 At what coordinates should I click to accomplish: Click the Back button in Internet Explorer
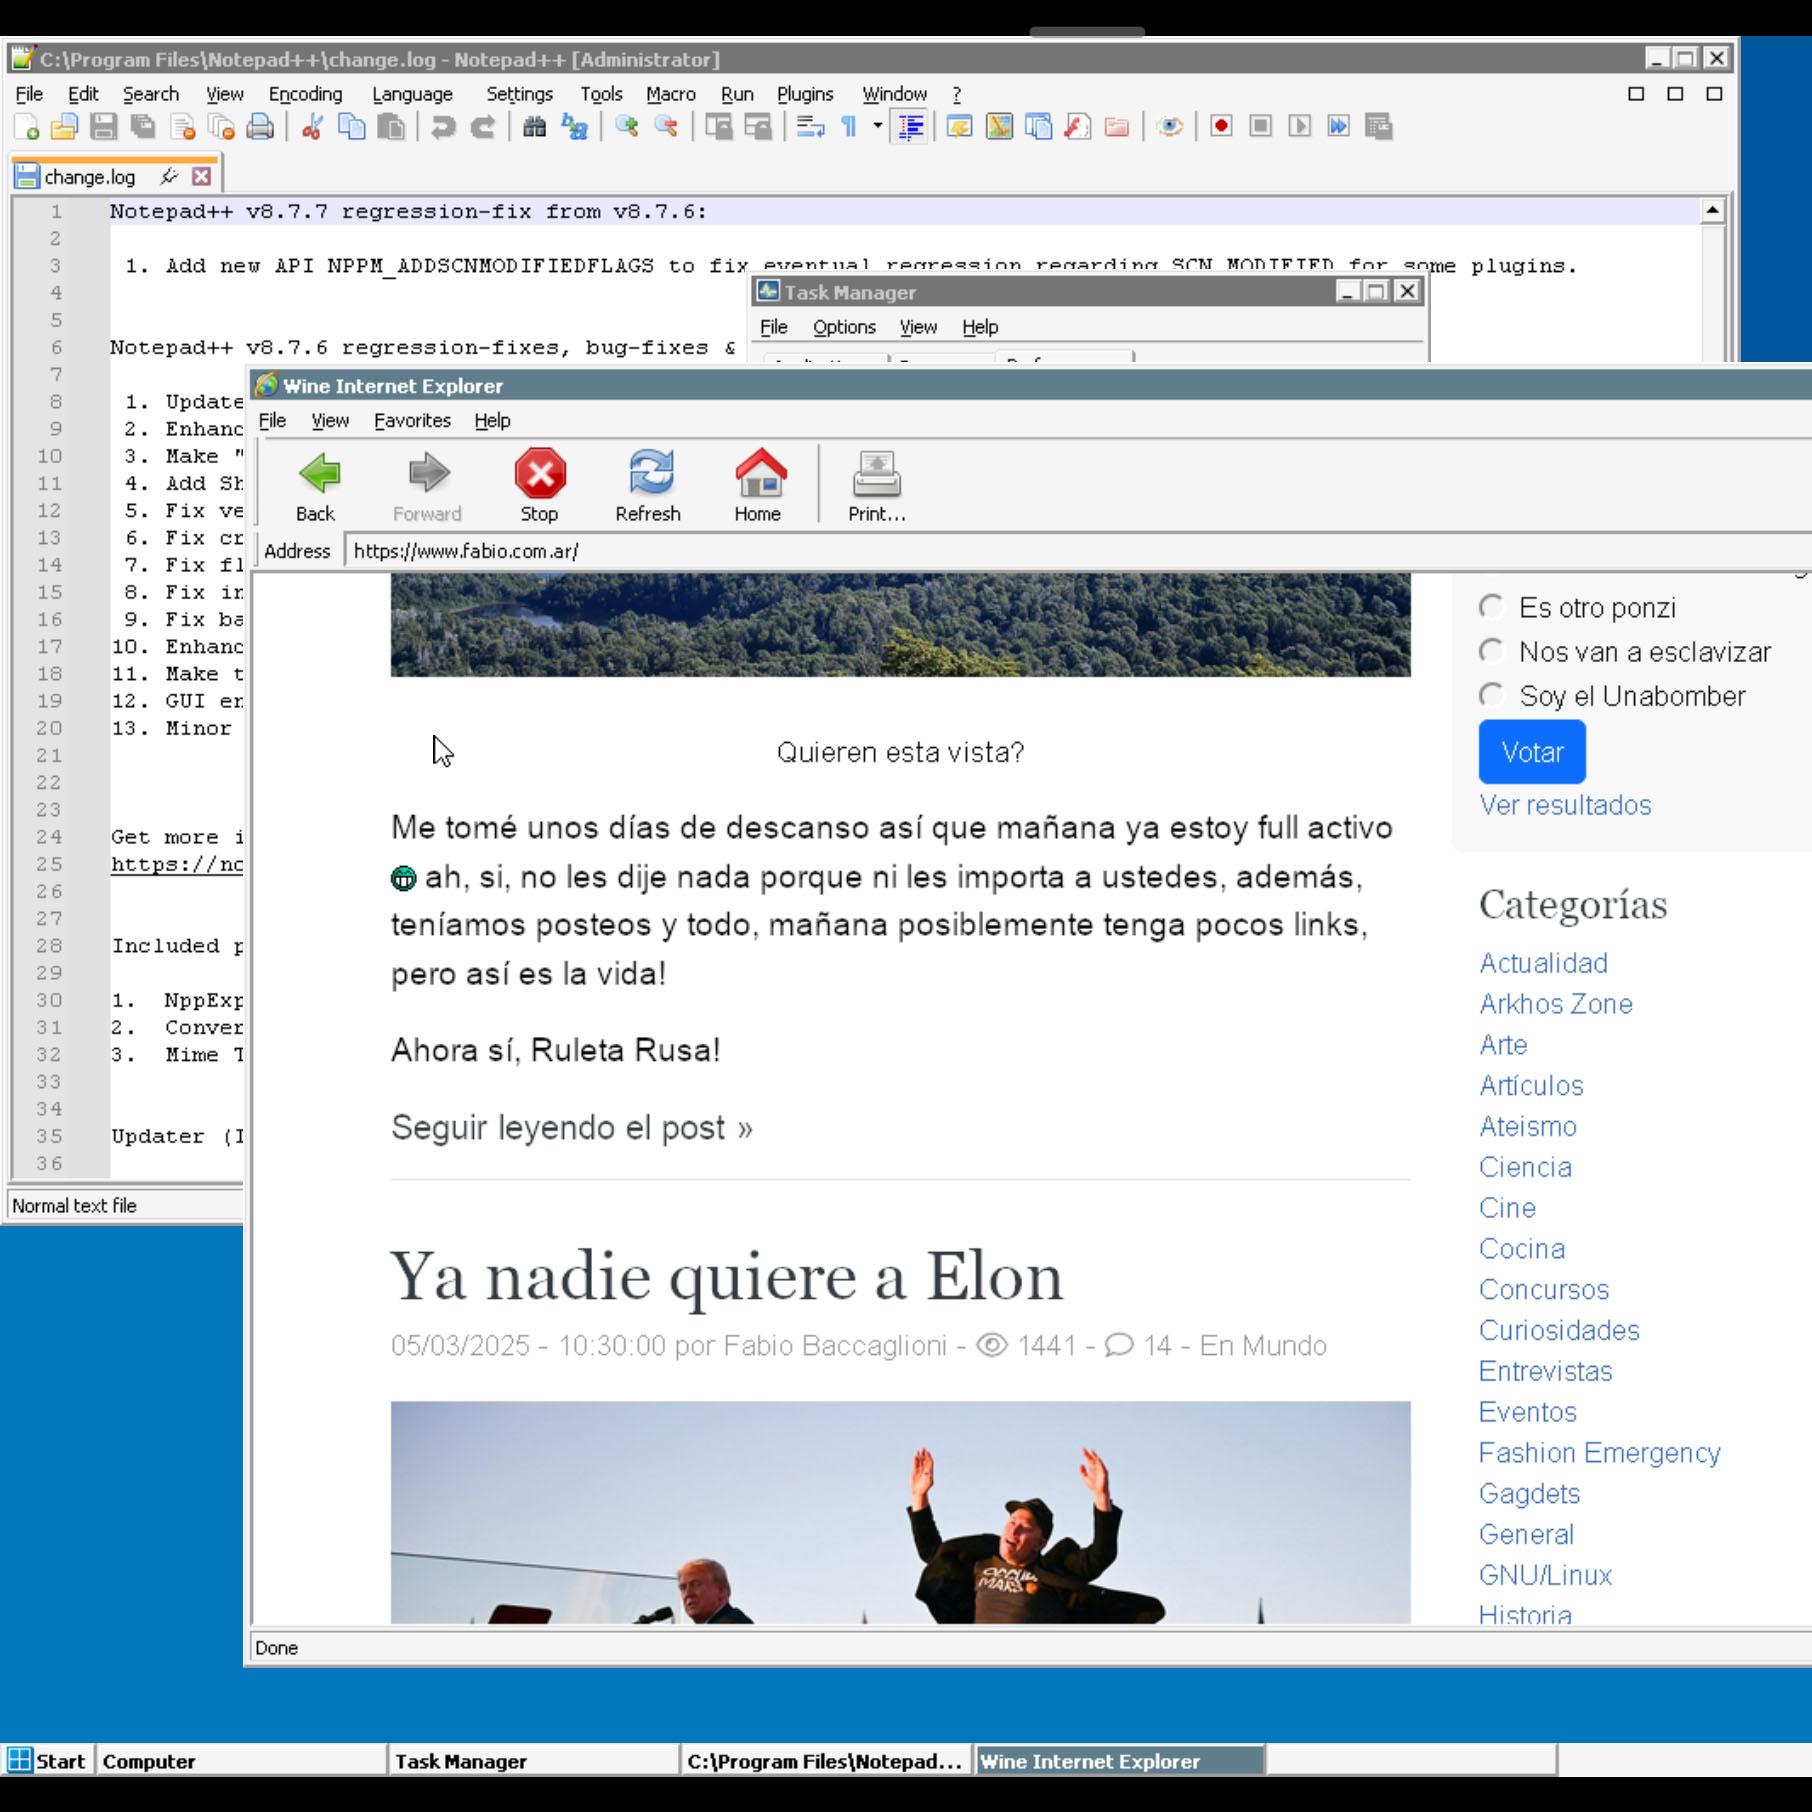316,486
